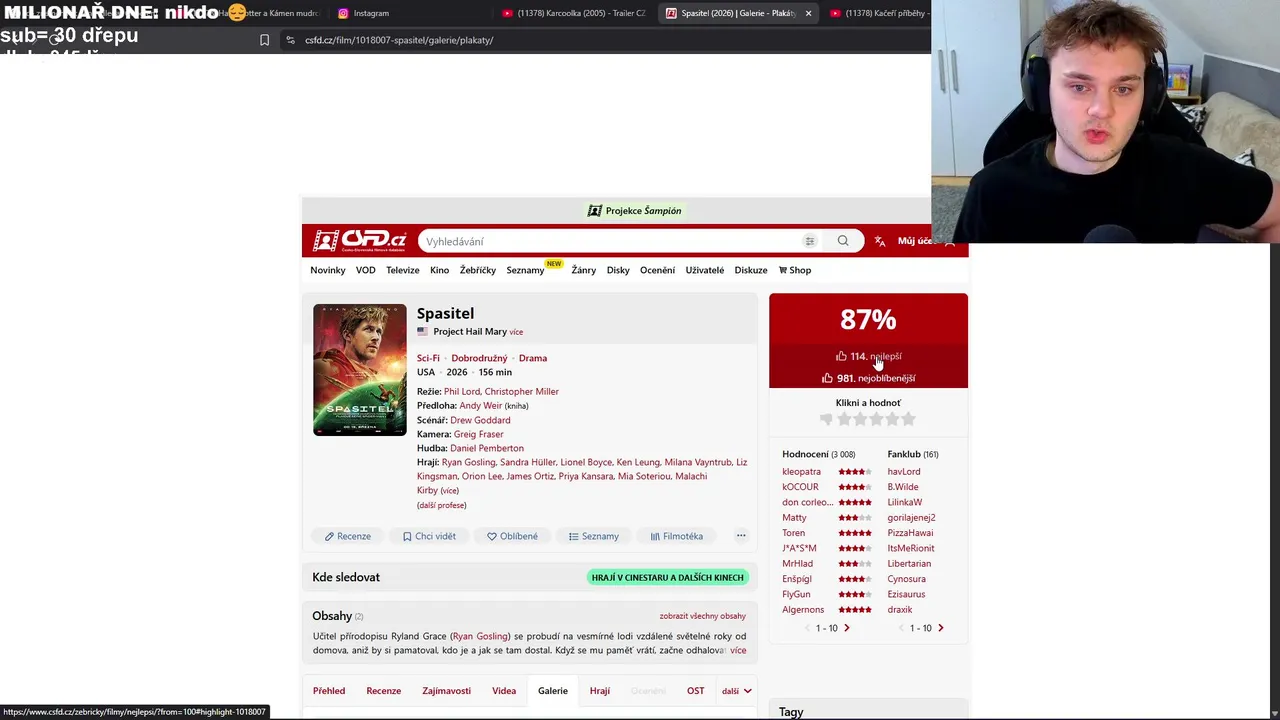The height and width of the screenshot is (720, 1280).
Task: Open the Kino menu item
Action: pos(440,270)
